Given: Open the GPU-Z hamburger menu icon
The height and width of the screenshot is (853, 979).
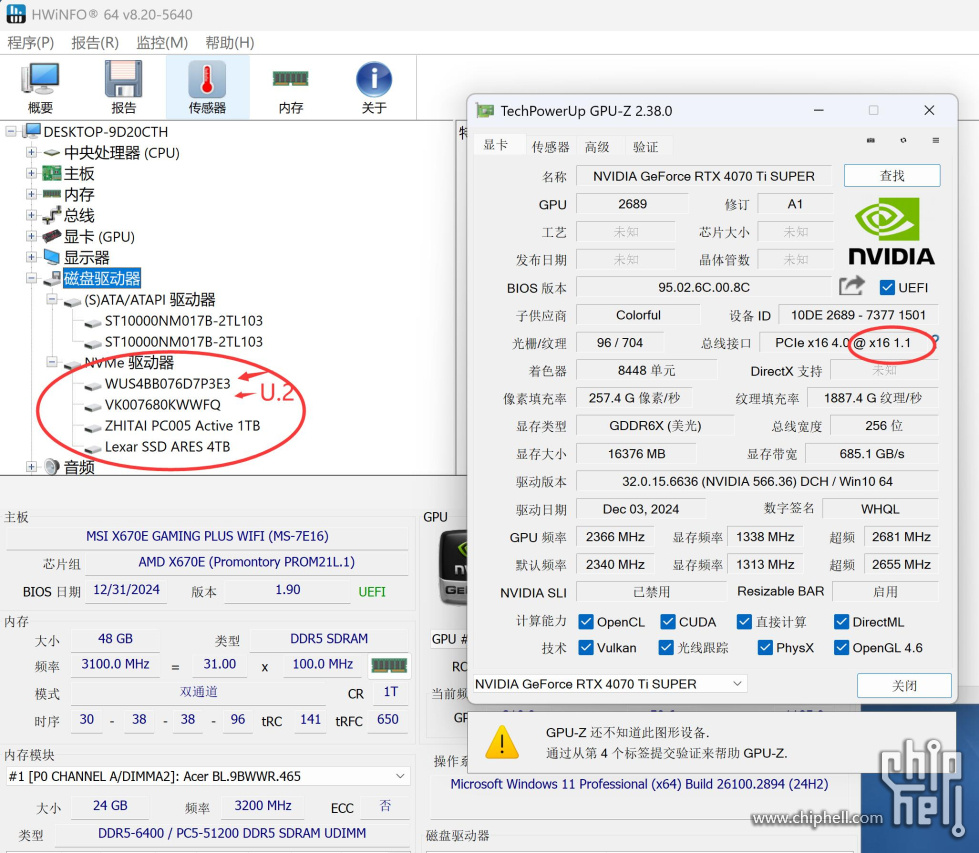Looking at the screenshot, I should click(935, 141).
